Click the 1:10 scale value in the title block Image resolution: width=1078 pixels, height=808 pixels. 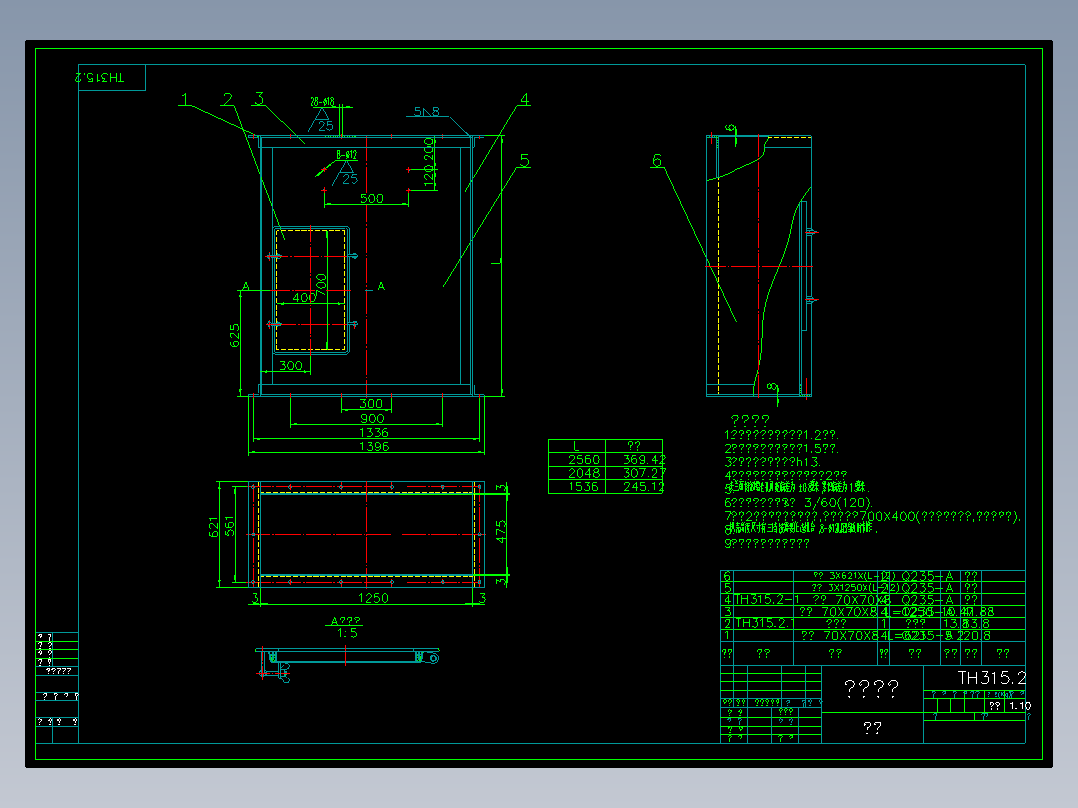coord(1020,706)
